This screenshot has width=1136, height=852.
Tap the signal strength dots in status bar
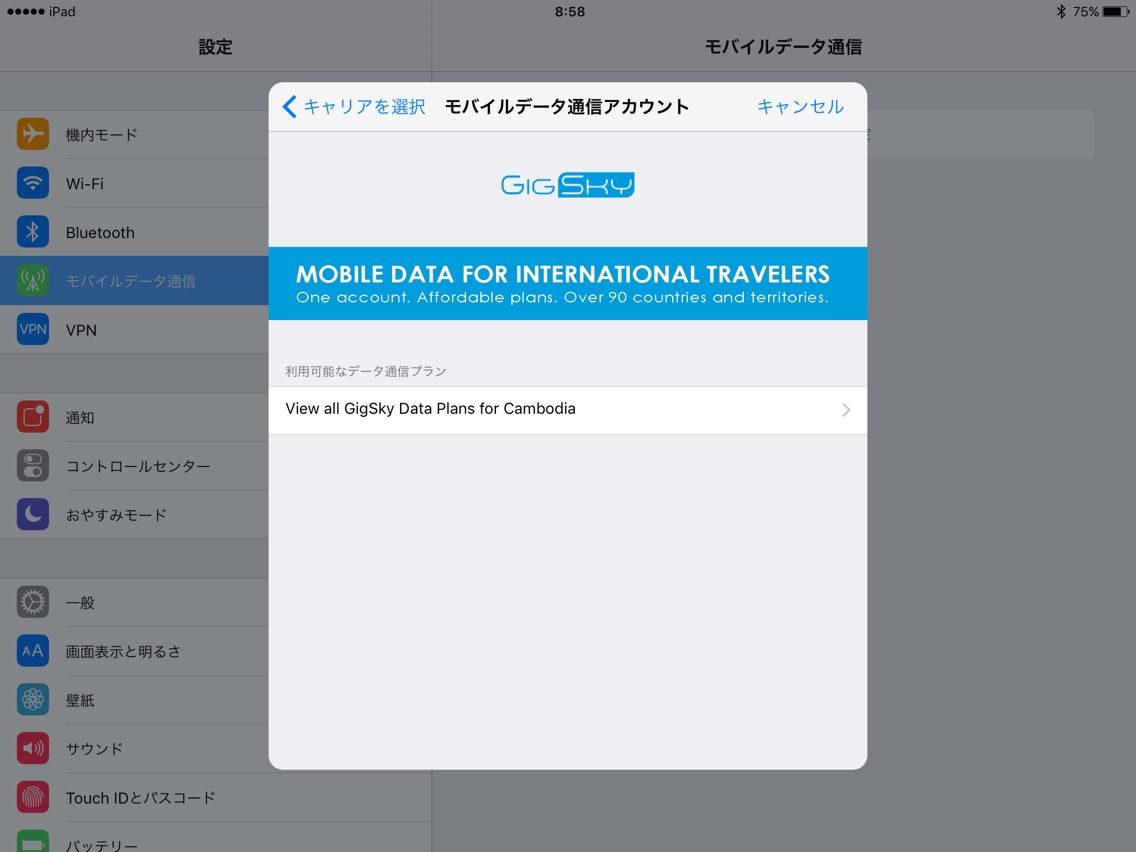25,12
